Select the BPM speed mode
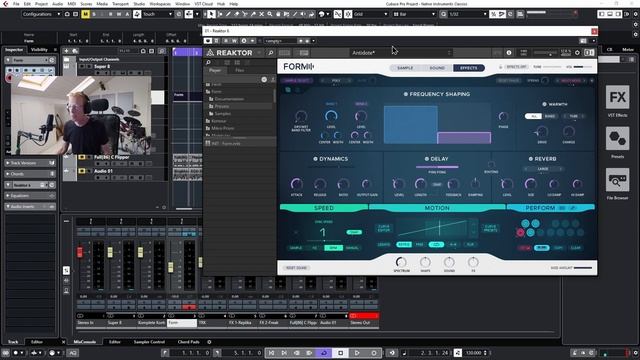The image size is (640, 360). [x=333, y=248]
